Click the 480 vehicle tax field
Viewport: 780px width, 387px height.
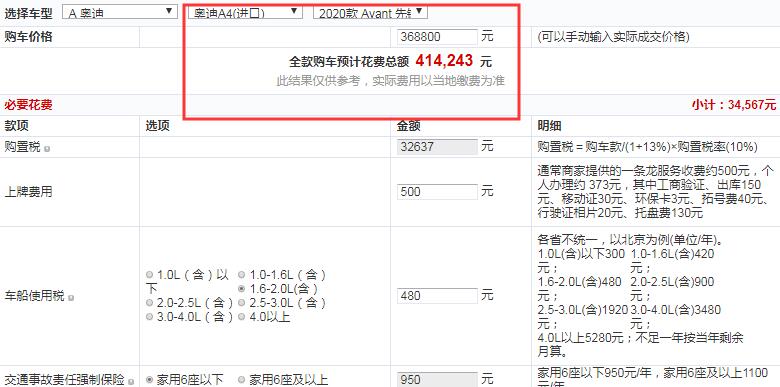[437, 295]
